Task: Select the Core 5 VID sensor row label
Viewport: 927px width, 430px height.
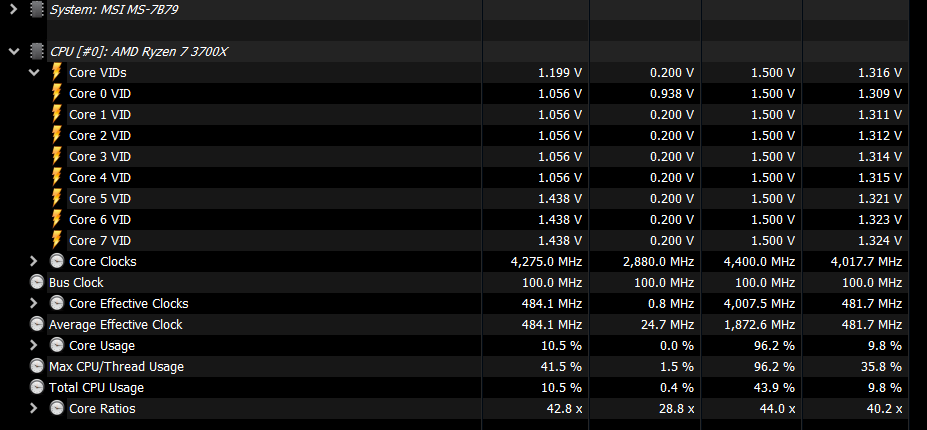Action: click(100, 199)
